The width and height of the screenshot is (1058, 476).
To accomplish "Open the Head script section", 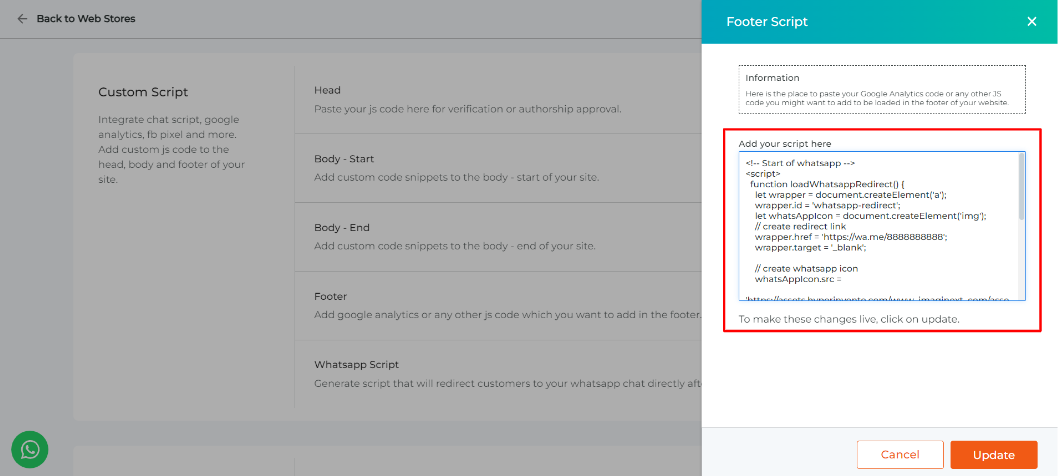I will [498, 99].
